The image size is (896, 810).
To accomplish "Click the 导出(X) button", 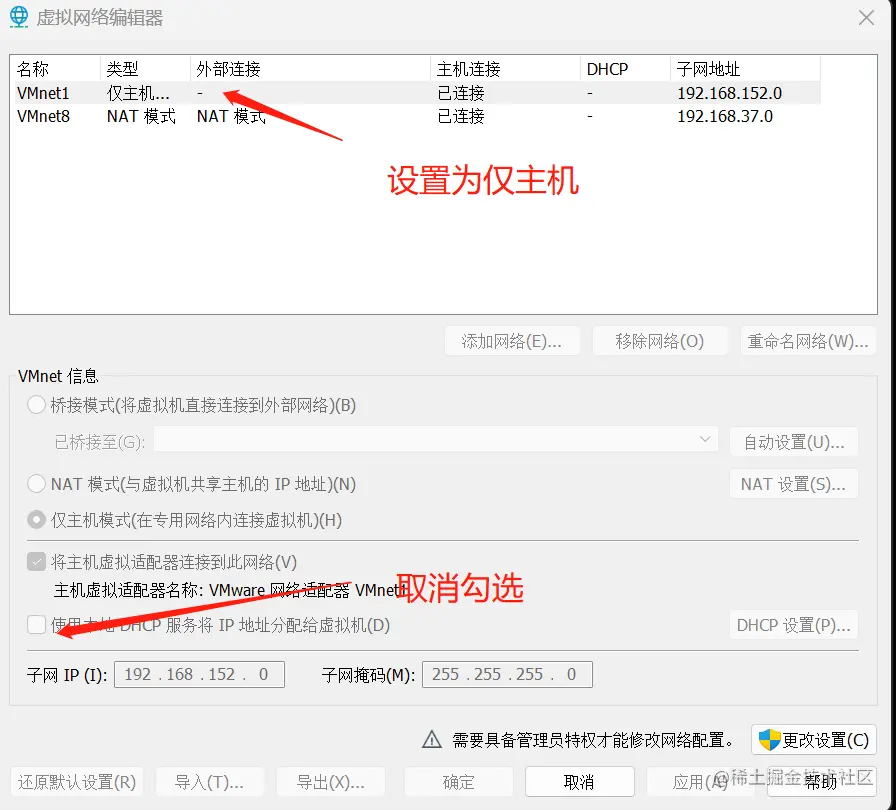I will pyautogui.click(x=330, y=781).
